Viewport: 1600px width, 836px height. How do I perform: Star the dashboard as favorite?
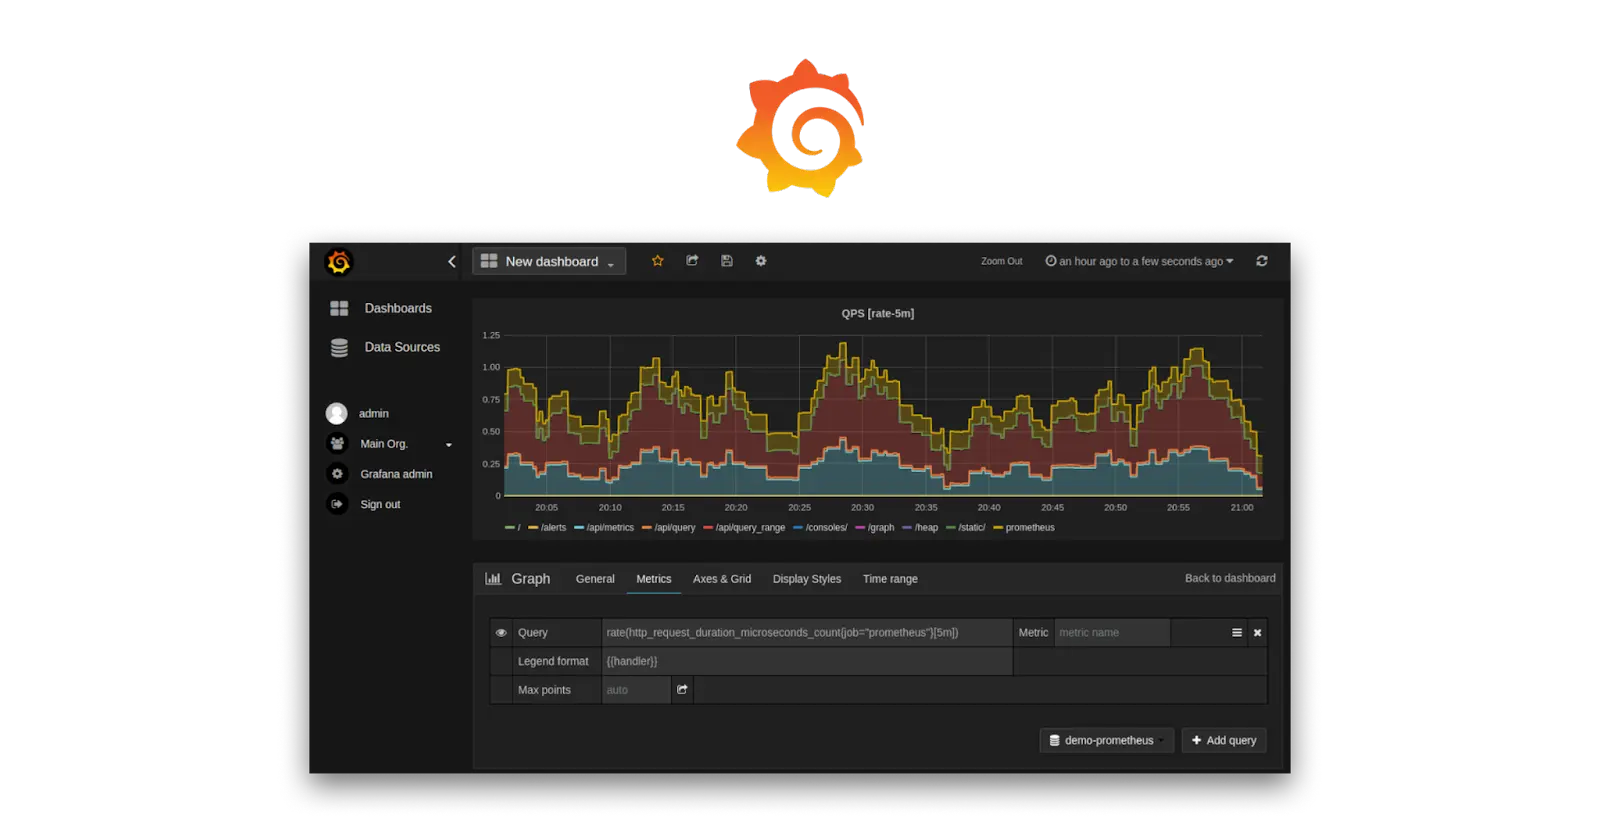(657, 261)
